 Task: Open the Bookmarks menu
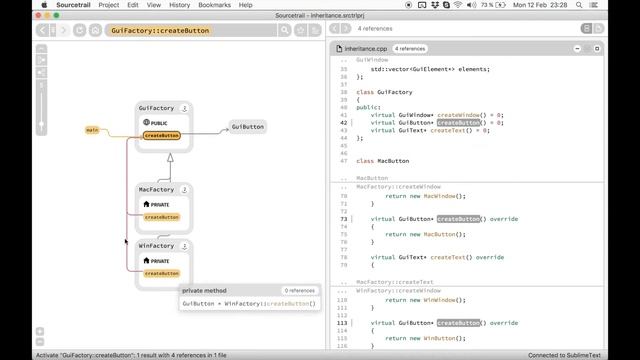(214, 5)
